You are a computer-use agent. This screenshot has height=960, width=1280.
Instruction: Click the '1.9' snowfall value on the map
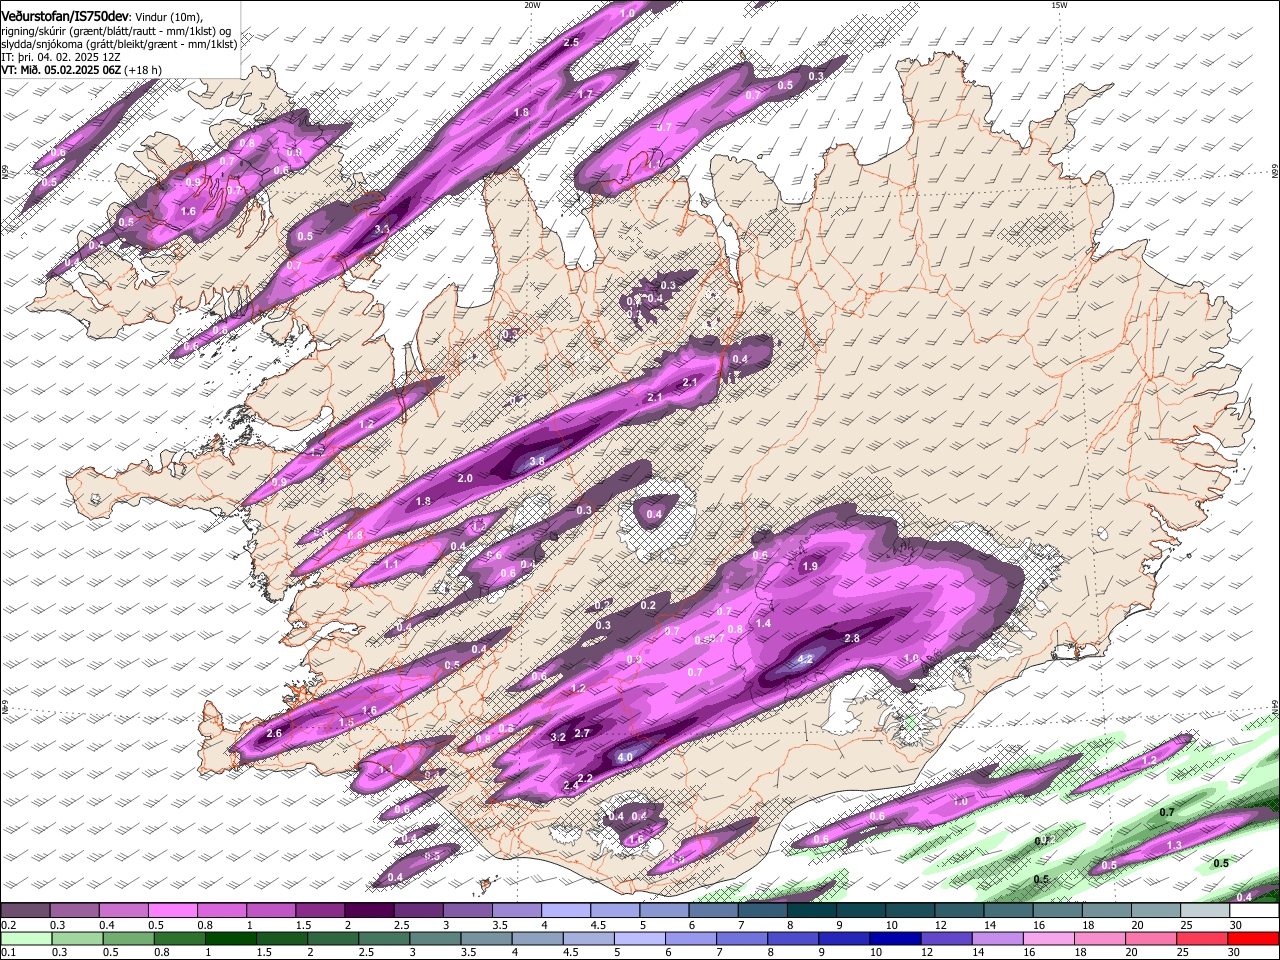(810, 566)
